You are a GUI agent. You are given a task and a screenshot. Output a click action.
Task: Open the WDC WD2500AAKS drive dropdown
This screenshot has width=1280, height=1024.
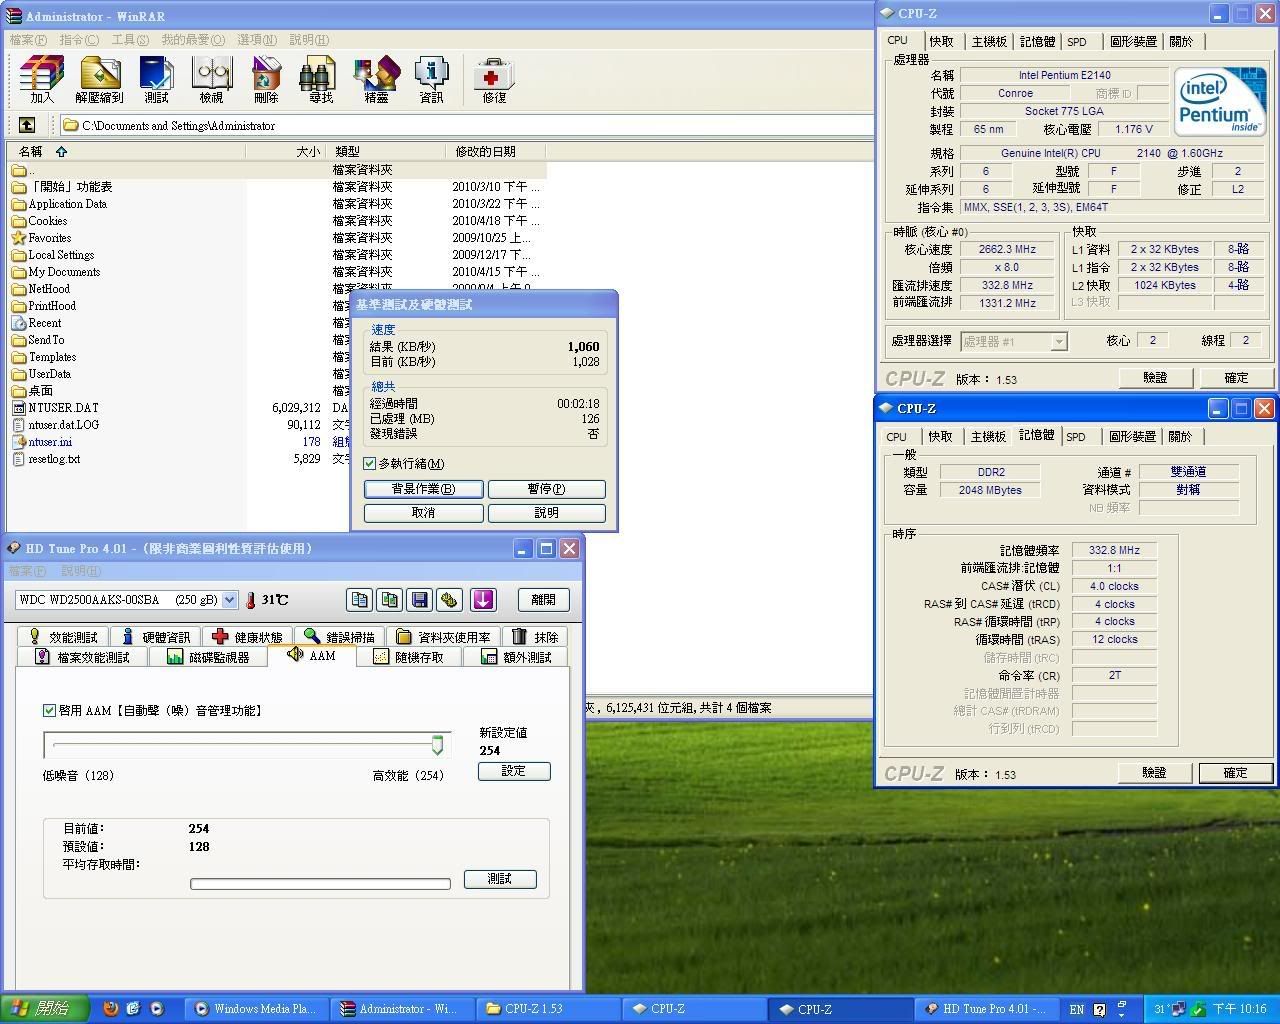point(229,600)
